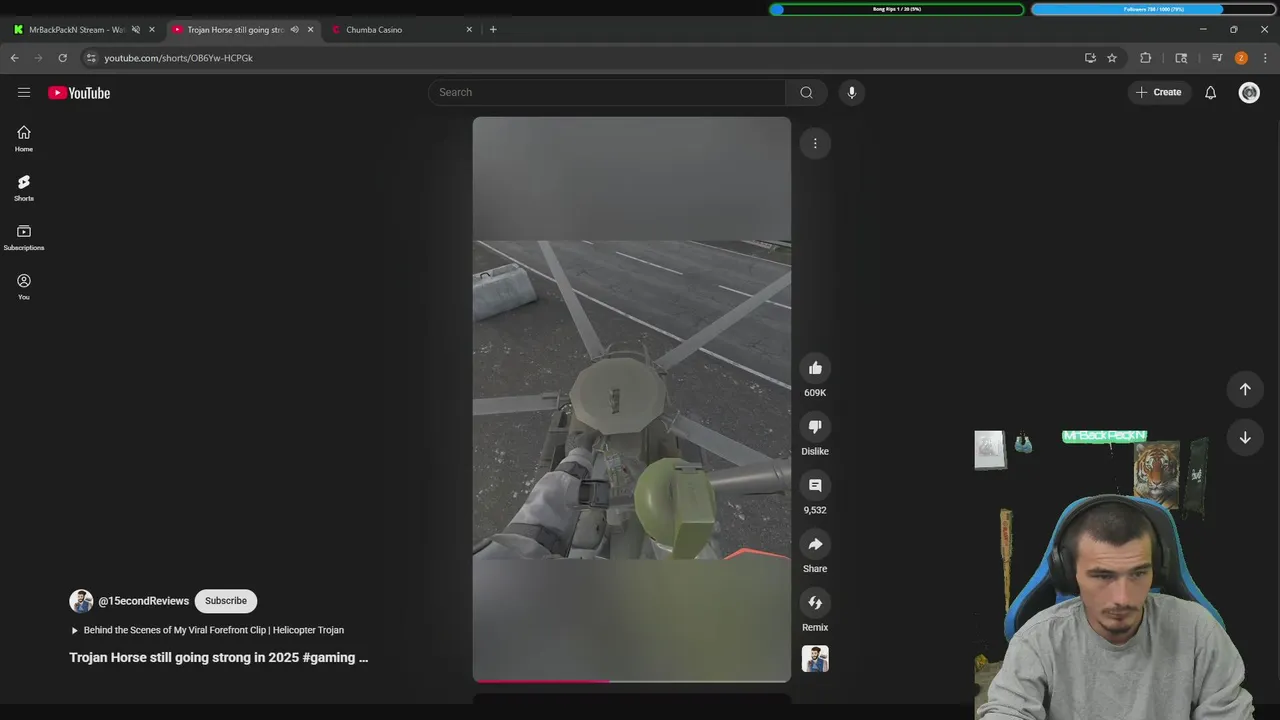The height and width of the screenshot is (720, 1280).
Task: Open the sound source thumbnail under Remix
Action: pyautogui.click(x=815, y=659)
